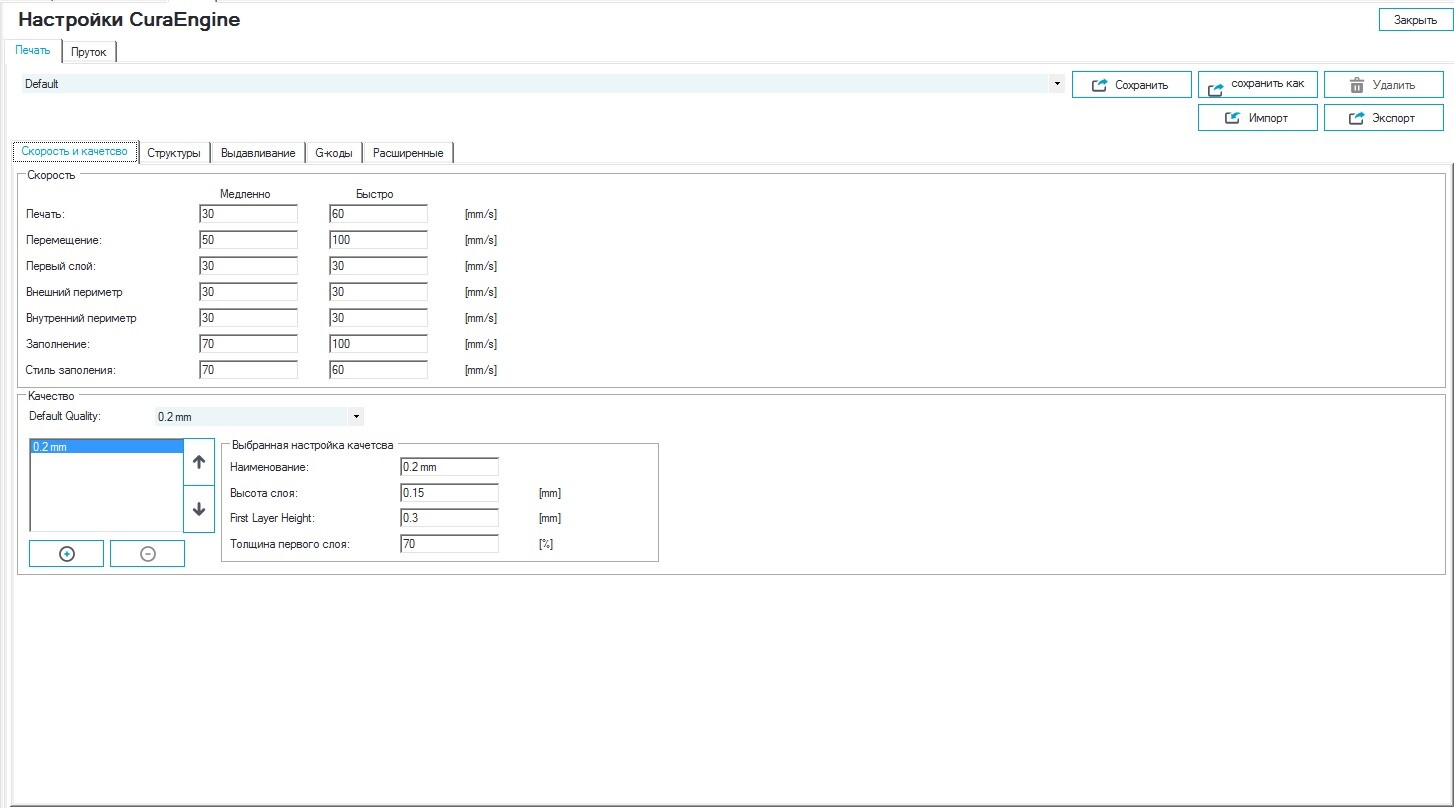Open the G-коды tab
Screen dimensions: 1454x808
(x=334, y=153)
